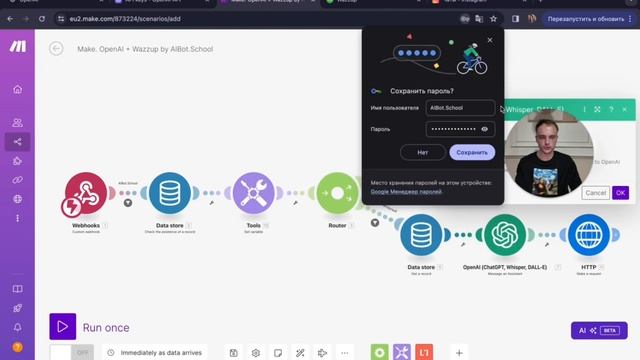Open Templates puzzle icon in sidebar

pos(18,161)
